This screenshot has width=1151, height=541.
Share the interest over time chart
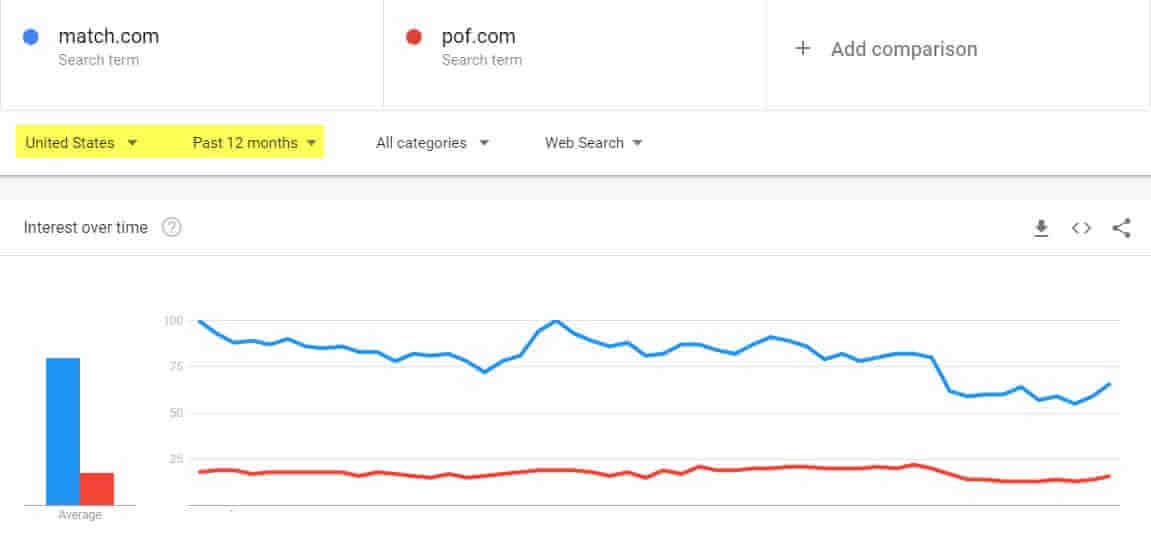click(1121, 228)
